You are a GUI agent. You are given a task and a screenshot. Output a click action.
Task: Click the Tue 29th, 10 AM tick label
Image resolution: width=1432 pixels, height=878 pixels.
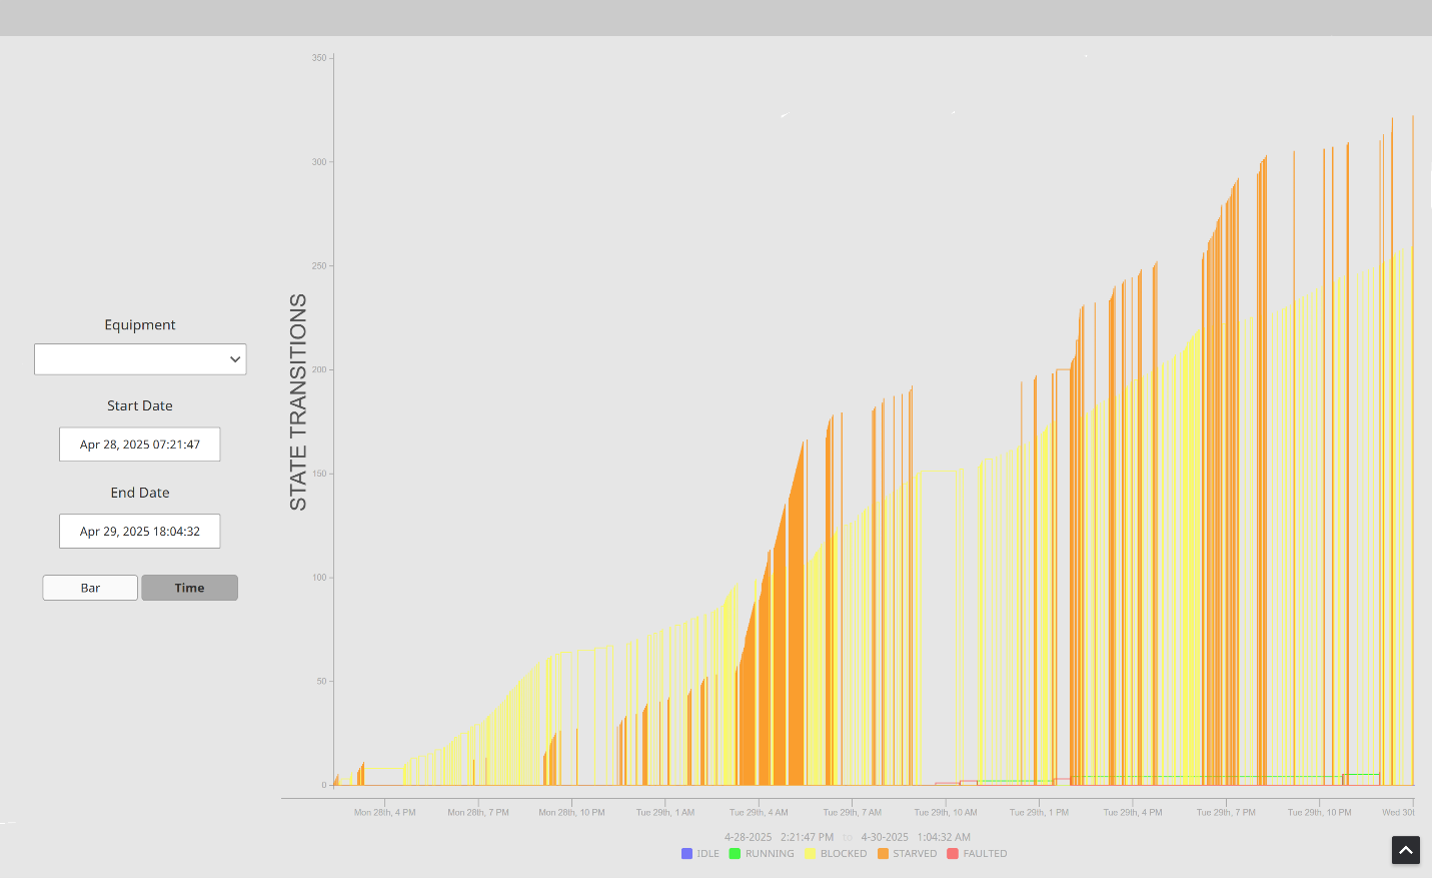(x=946, y=812)
